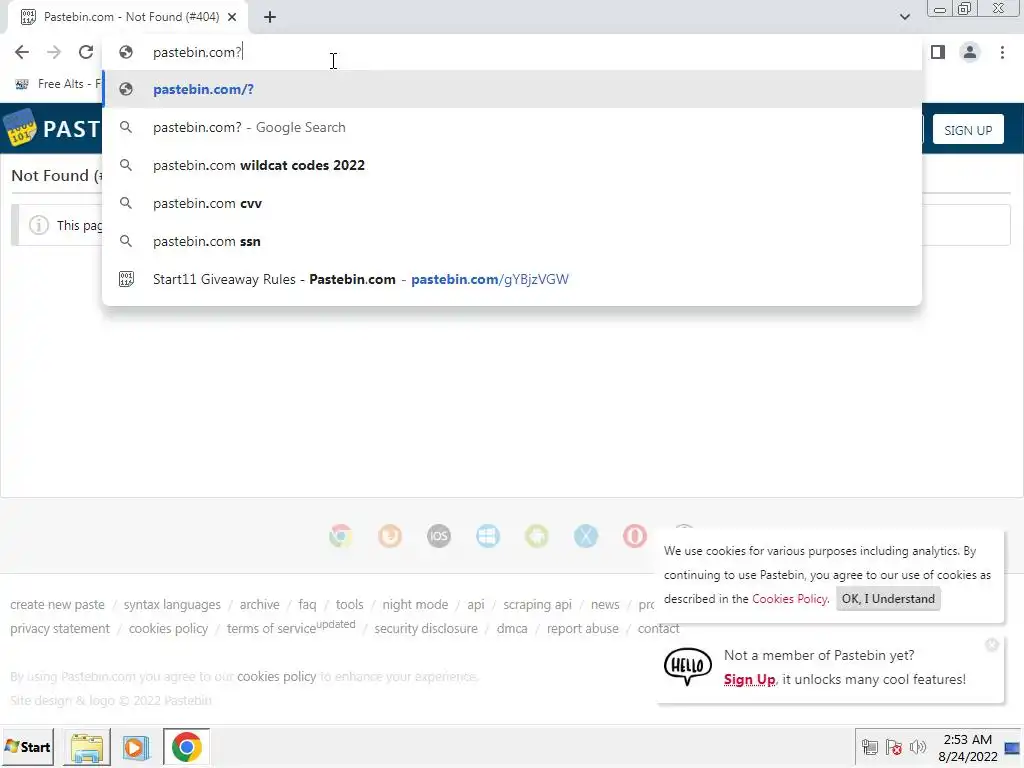Choose pastebin.com? Google Search suggestion
The width and height of the screenshot is (1024, 768).
[x=512, y=127]
